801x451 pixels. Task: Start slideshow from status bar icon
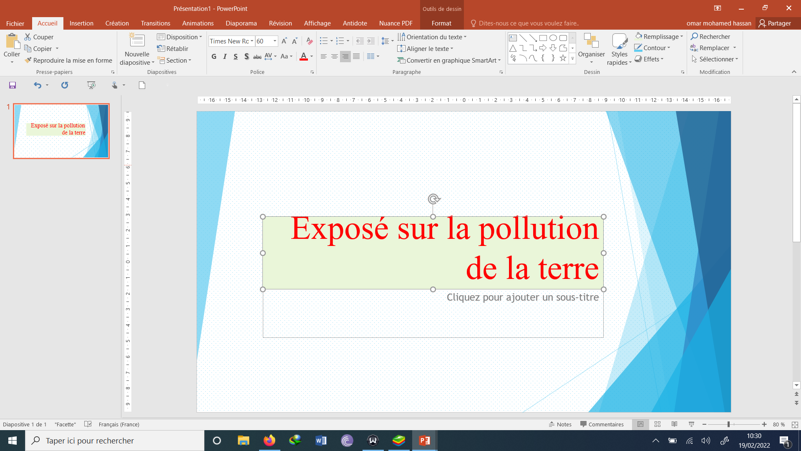pyautogui.click(x=691, y=424)
